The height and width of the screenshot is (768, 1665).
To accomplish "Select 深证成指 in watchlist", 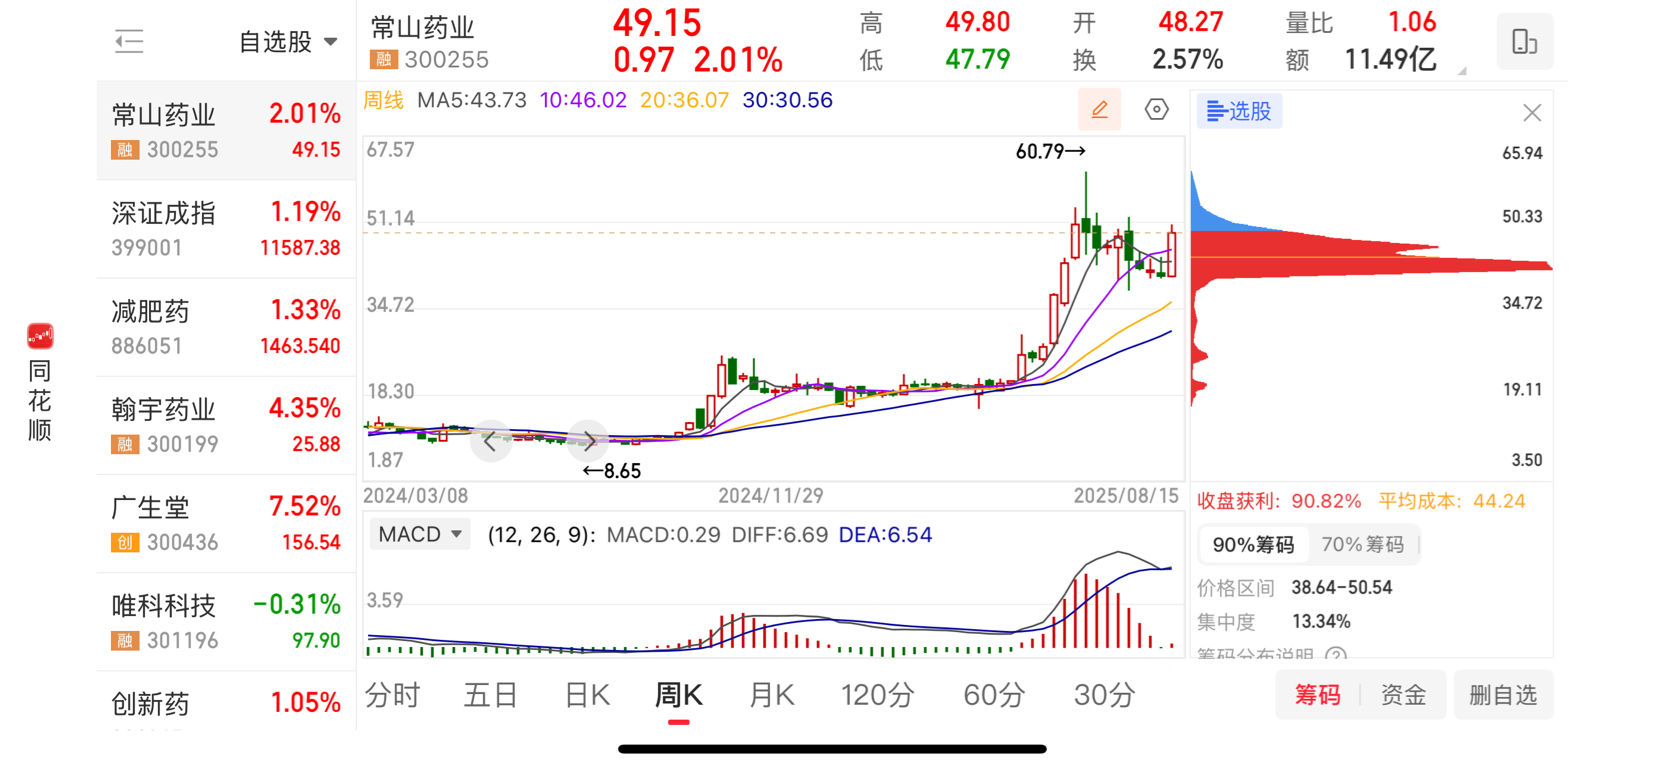I will click(x=226, y=229).
